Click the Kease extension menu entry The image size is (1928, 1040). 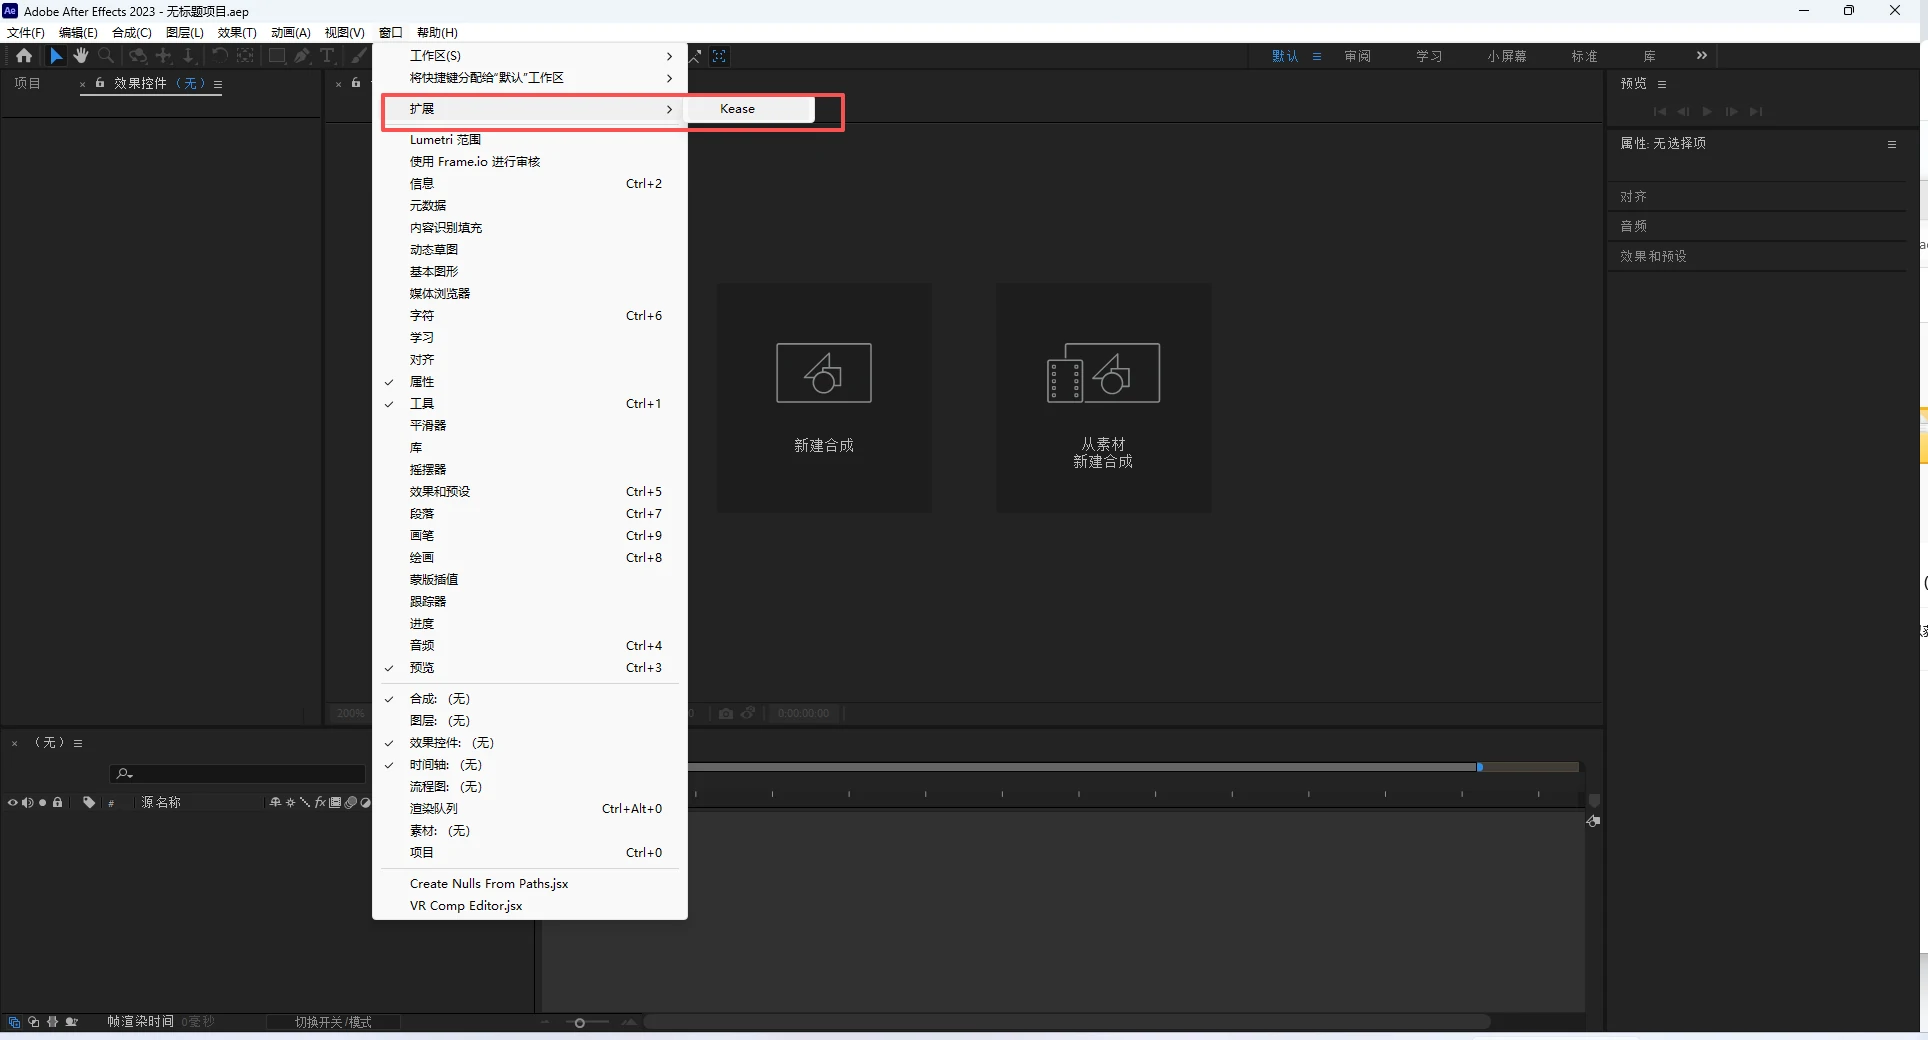737,109
